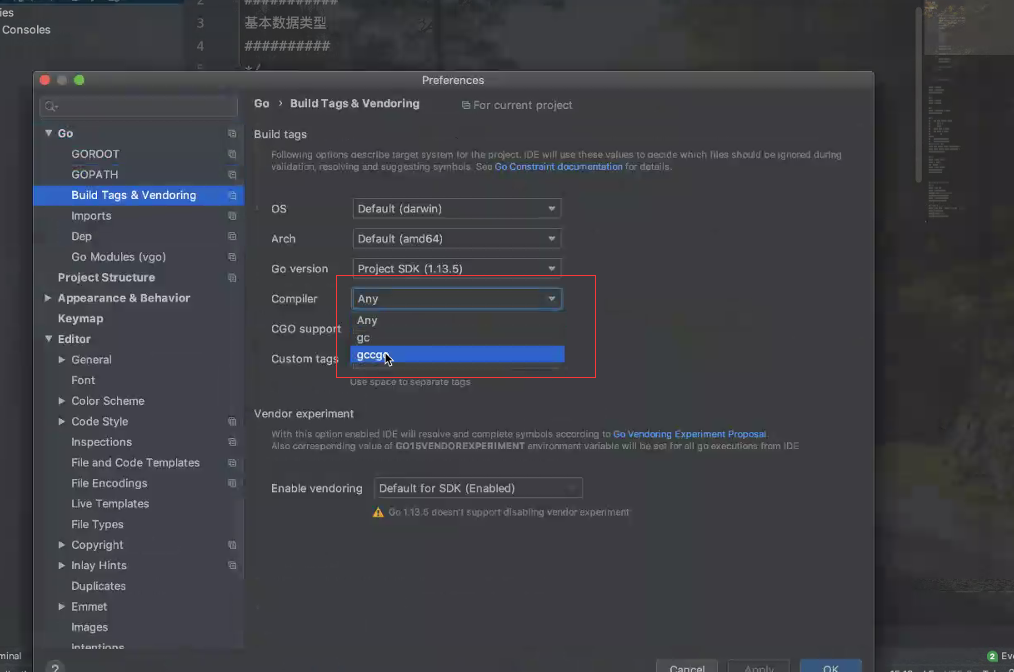Screen dimensions: 1014x672
Task: Collapse the Editor settings node
Action: (49, 339)
